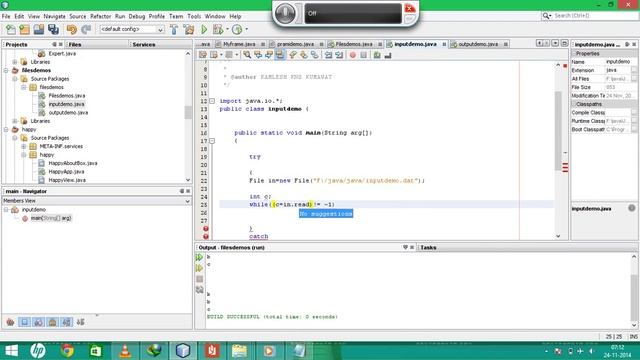Open the Source menu
The image size is (640, 360).
[x=78, y=16]
